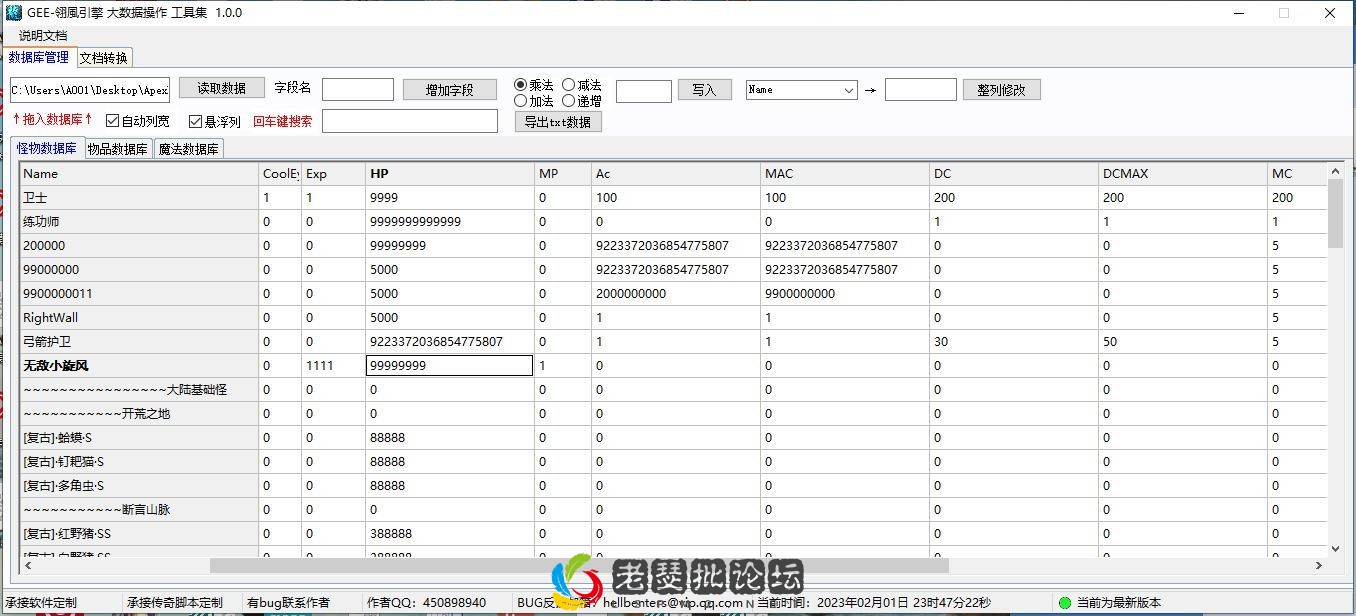
Task: Click the 回车键搜索 search input field
Action: point(409,121)
